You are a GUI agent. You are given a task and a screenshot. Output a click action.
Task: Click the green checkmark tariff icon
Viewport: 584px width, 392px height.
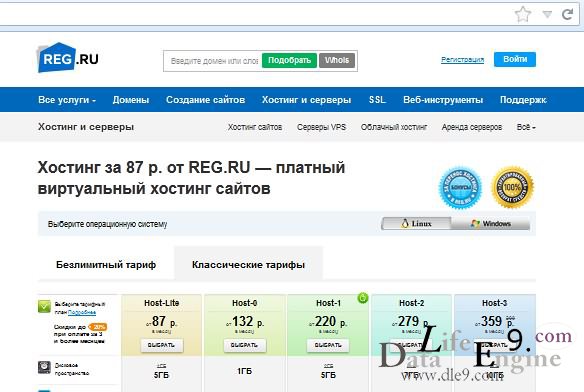point(44,307)
